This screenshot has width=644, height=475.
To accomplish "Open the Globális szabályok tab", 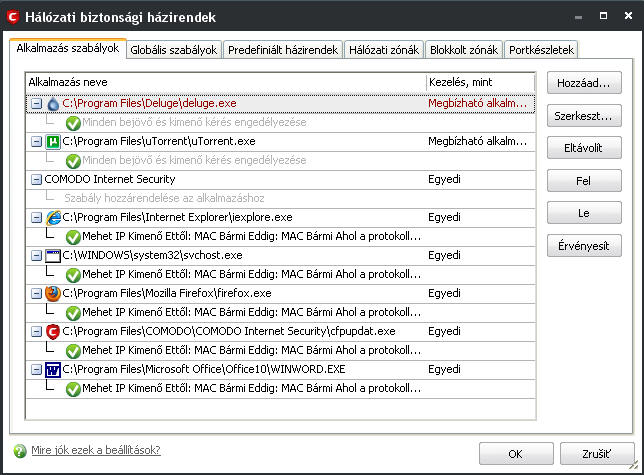I will [x=174, y=50].
